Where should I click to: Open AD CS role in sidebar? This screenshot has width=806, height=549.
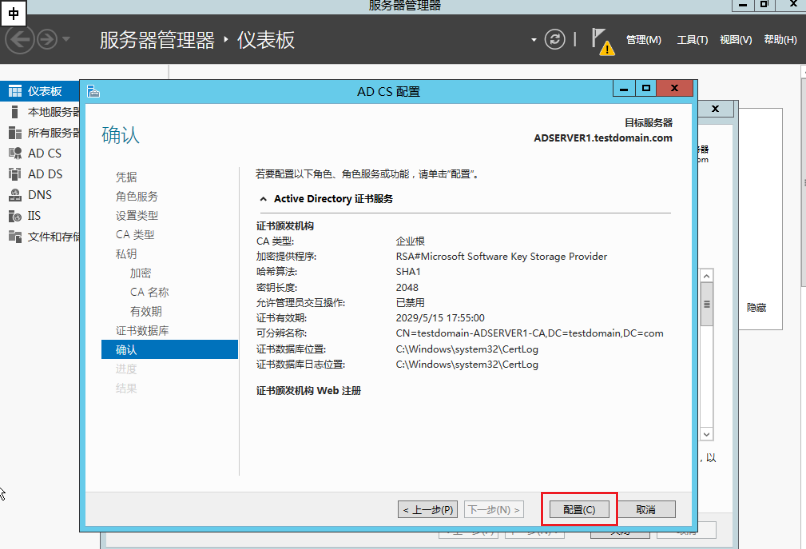pyautogui.click(x=44, y=153)
